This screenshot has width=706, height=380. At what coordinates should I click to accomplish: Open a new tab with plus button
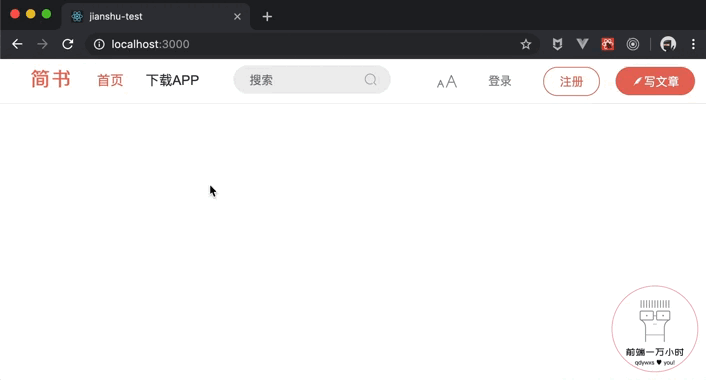click(x=267, y=17)
